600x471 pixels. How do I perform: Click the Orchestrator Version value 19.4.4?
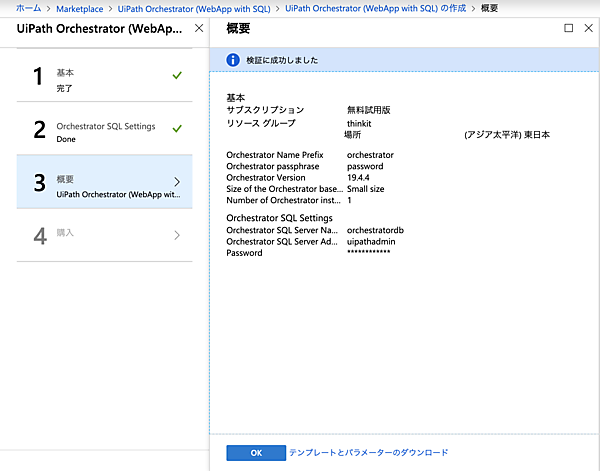tap(358, 178)
